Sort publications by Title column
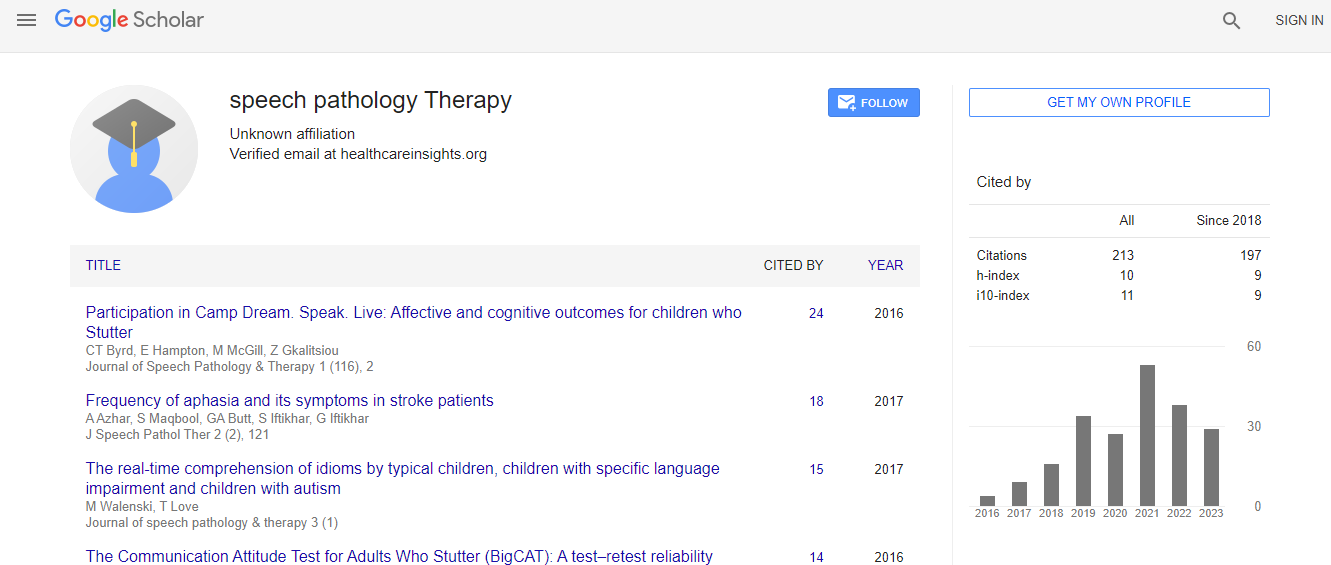This screenshot has width=1331, height=565. 103,266
